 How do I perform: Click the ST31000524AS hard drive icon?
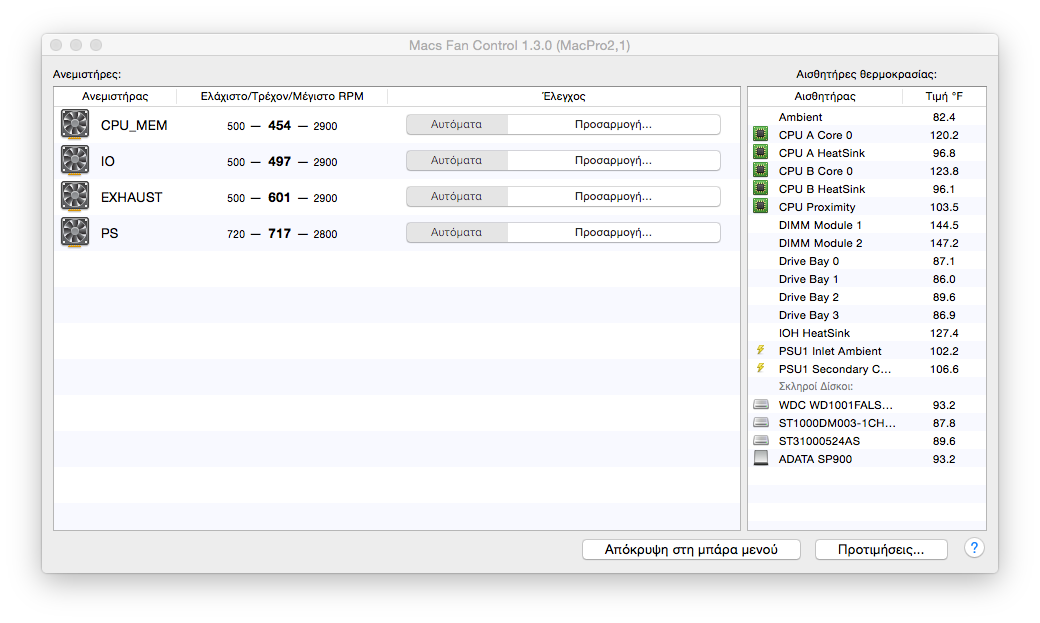pyautogui.click(x=761, y=440)
